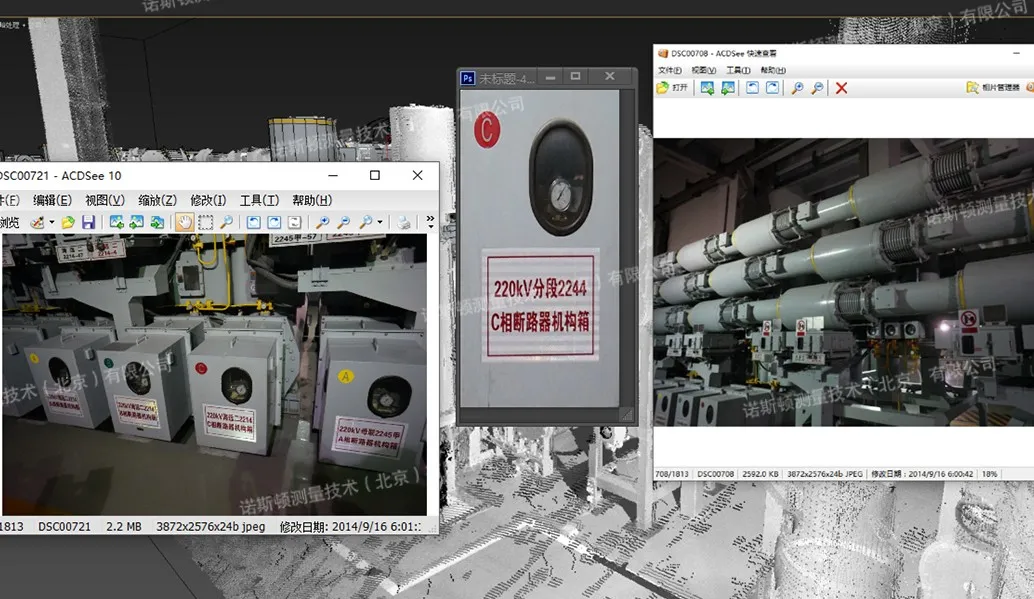Open the 文件(F) menu in ACDSee quick view
The width and height of the screenshot is (1034, 599).
pos(669,70)
